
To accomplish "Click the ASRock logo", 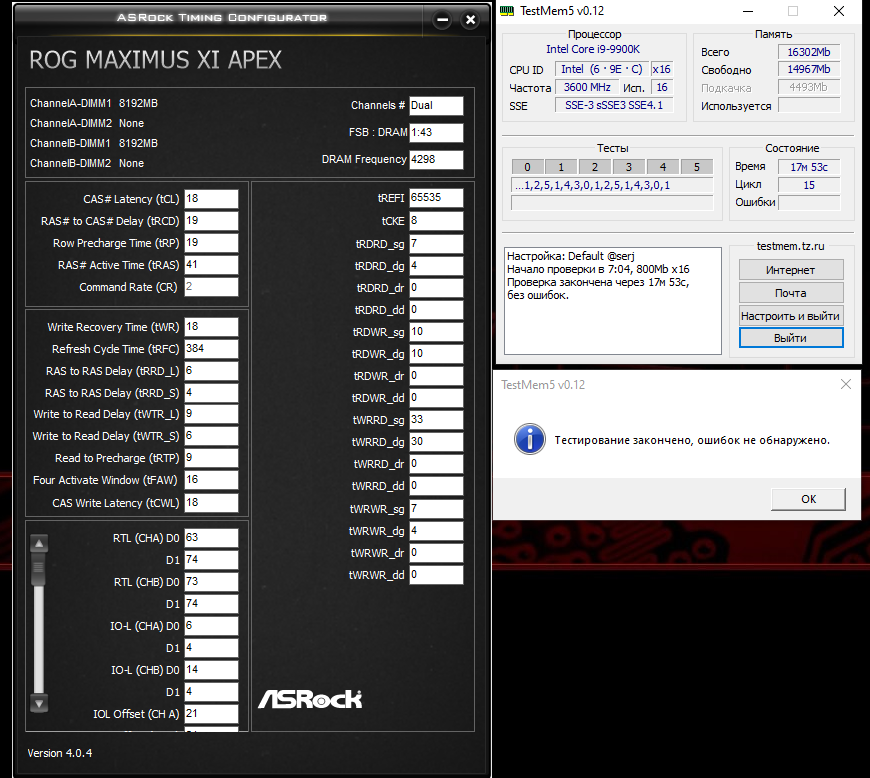I will pos(310,699).
